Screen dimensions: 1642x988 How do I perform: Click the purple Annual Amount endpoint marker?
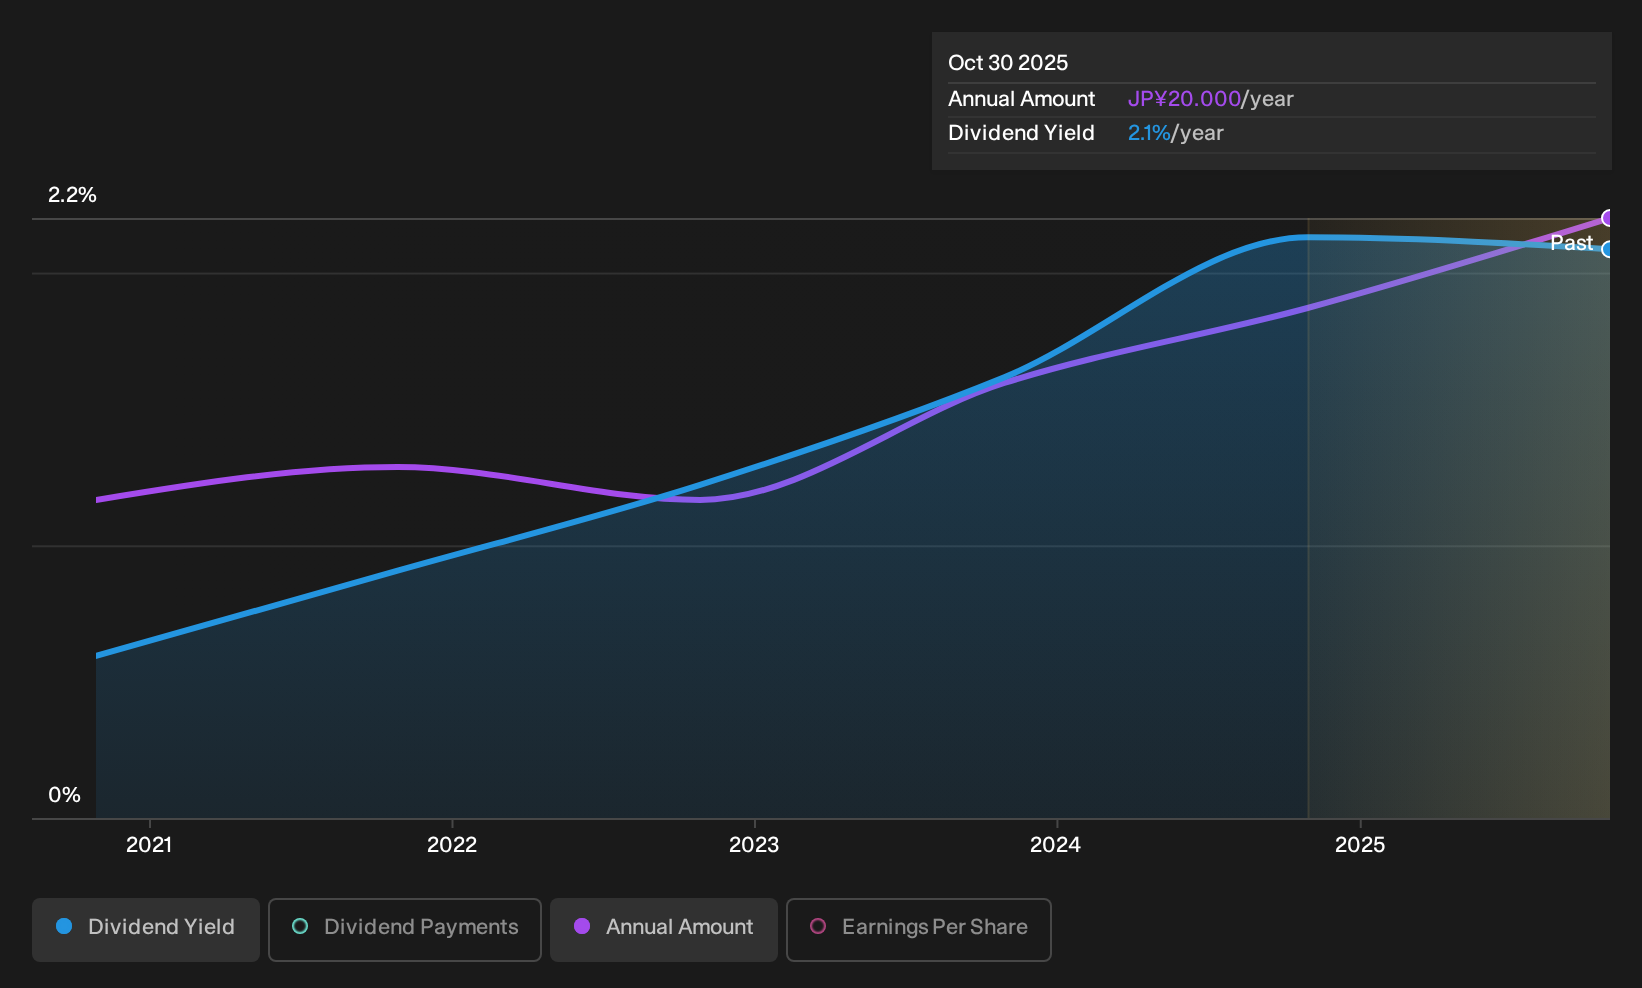[1608, 218]
